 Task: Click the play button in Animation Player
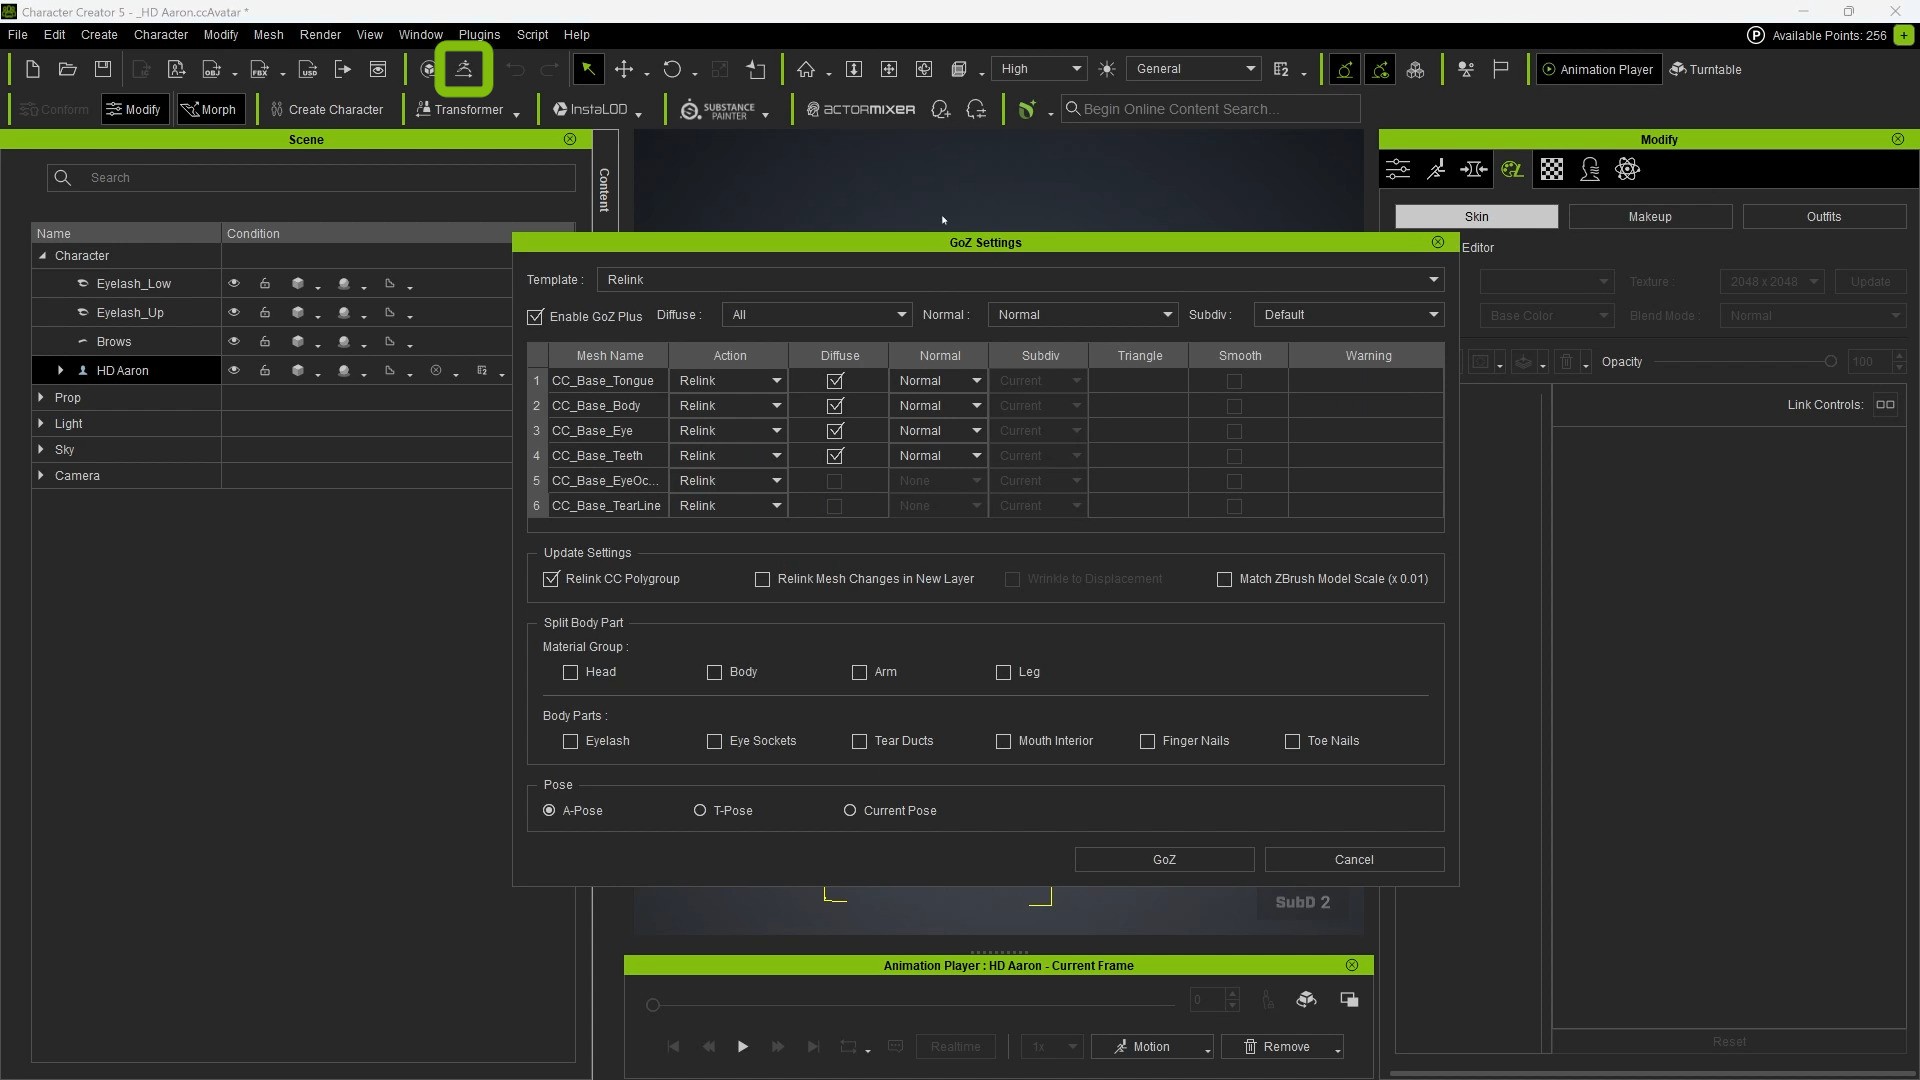[742, 1046]
